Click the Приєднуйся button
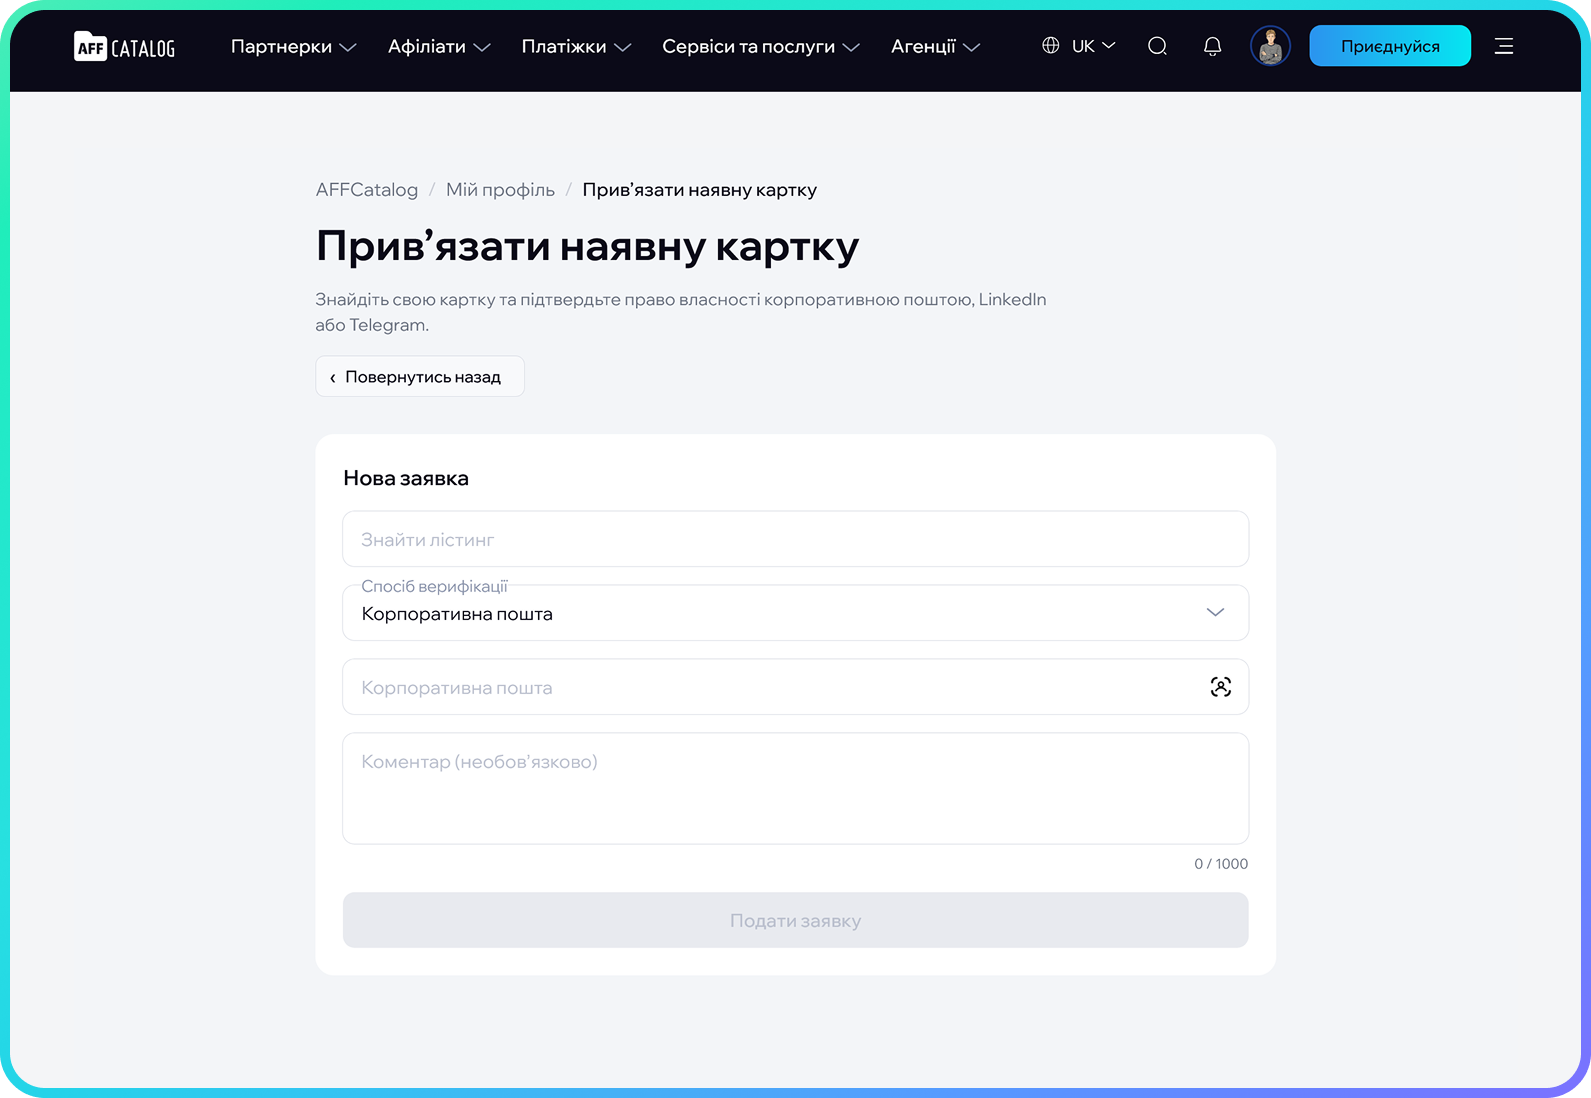Image resolution: width=1591 pixels, height=1098 pixels. [x=1390, y=46]
